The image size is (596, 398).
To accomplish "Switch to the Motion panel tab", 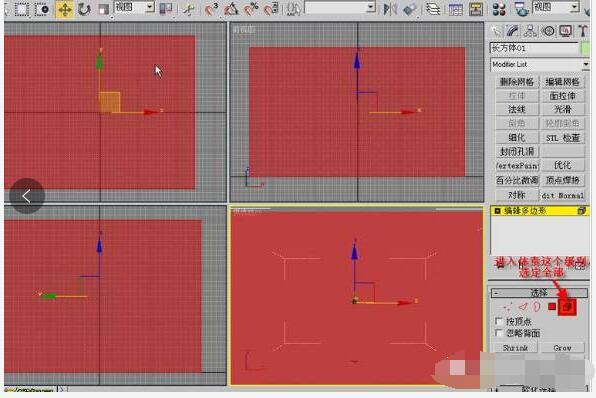I will 548,31.
